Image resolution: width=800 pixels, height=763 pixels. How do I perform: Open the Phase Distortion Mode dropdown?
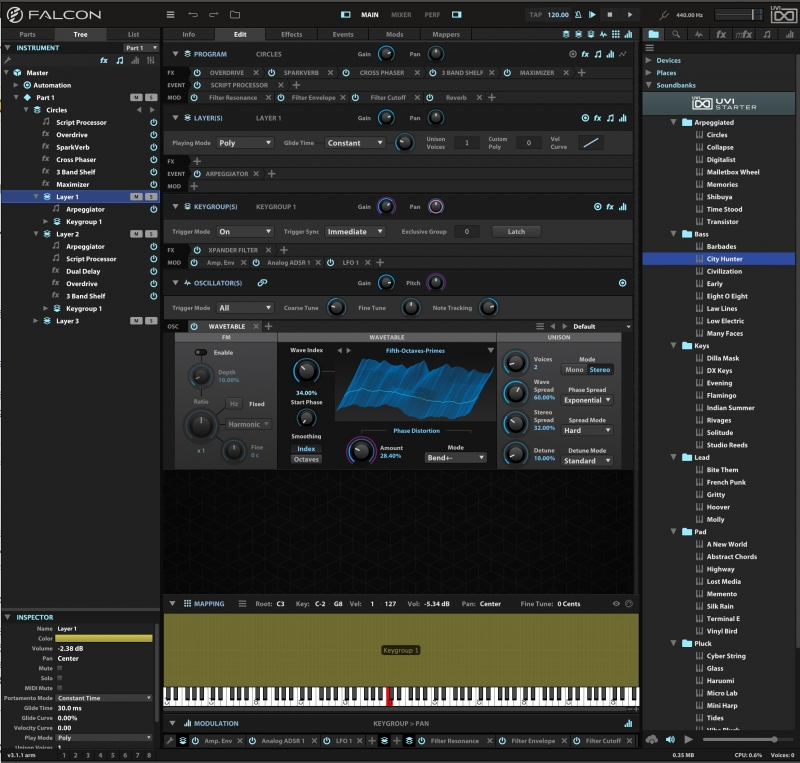tap(456, 458)
